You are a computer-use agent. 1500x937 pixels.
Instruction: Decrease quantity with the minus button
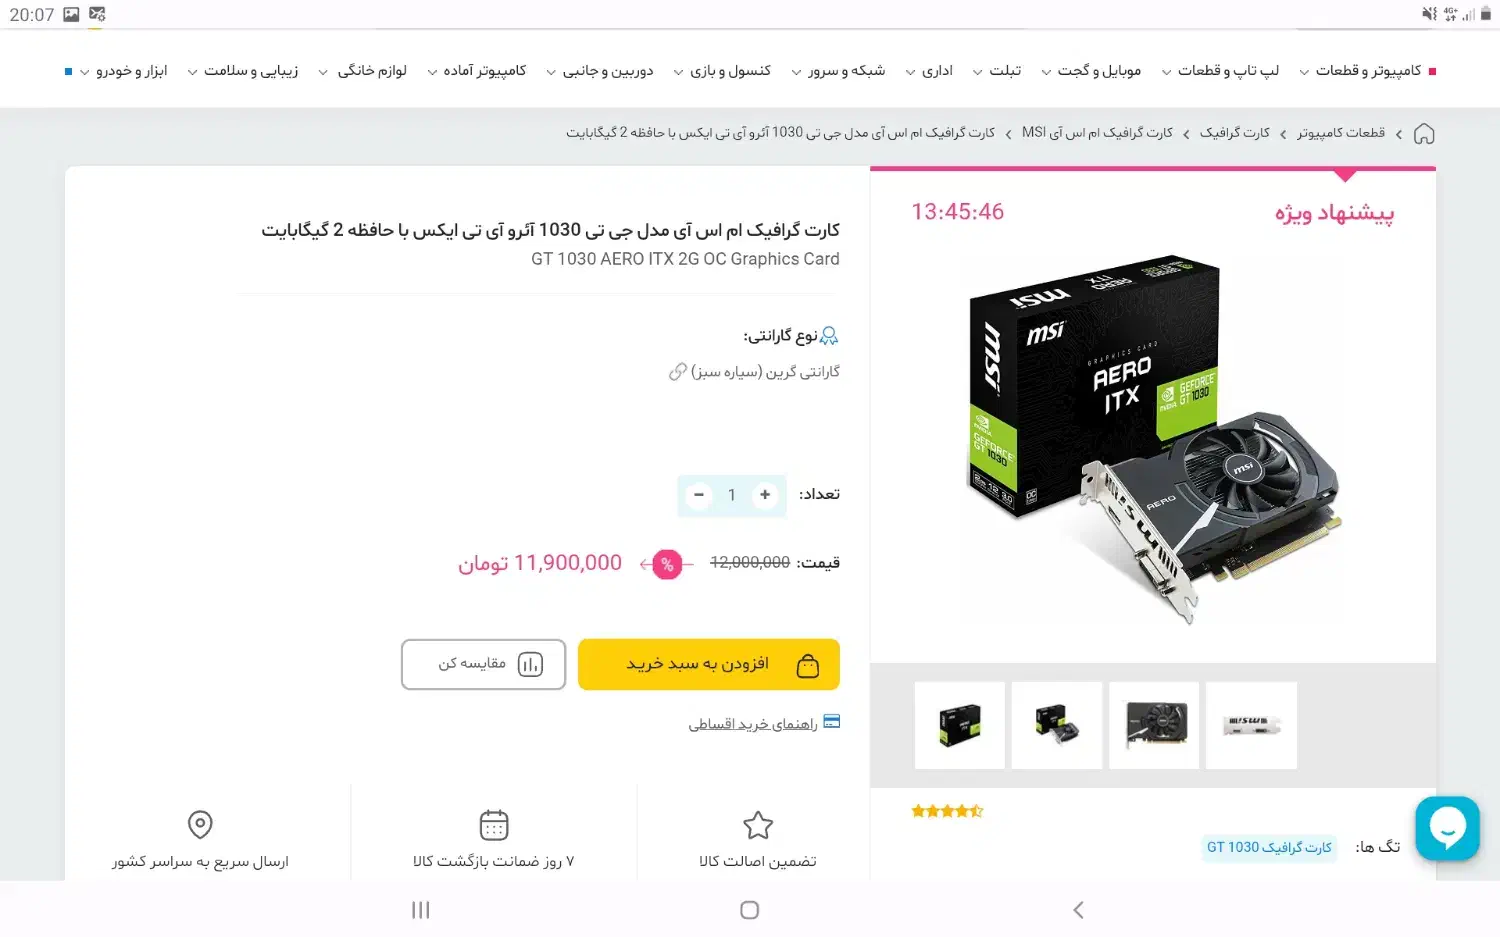[x=699, y=495]
